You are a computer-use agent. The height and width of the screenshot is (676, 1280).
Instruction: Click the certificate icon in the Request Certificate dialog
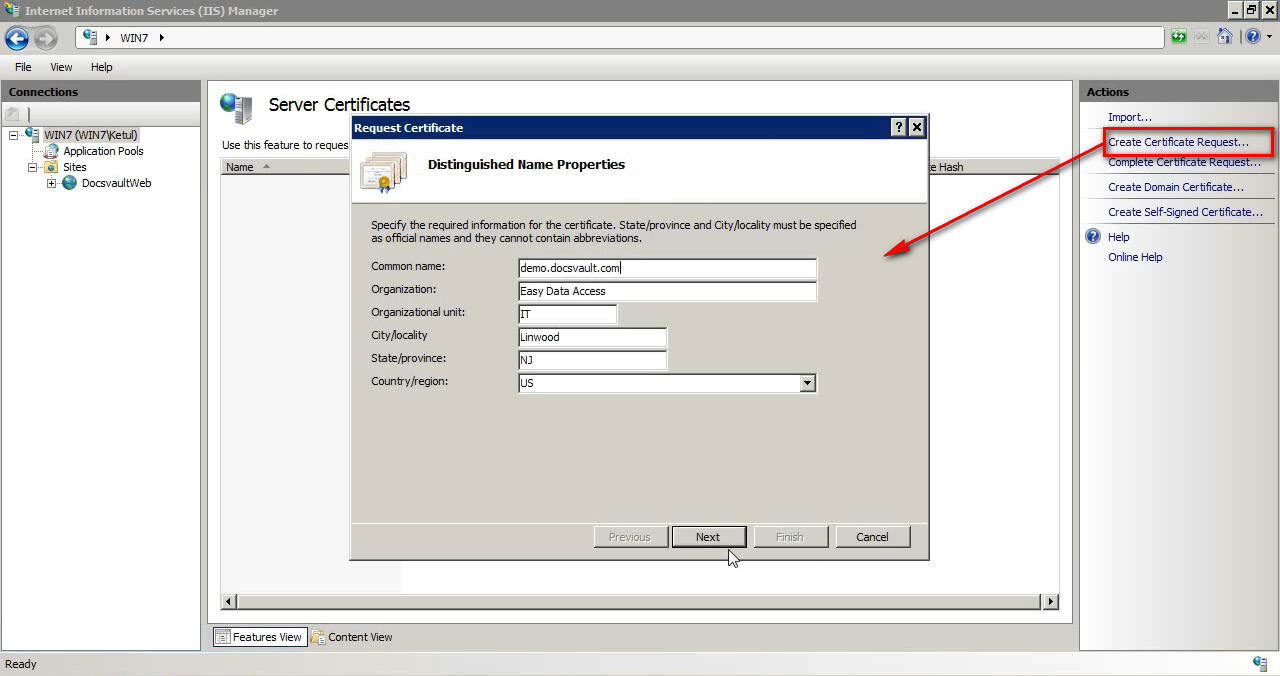tap(383, 171)
